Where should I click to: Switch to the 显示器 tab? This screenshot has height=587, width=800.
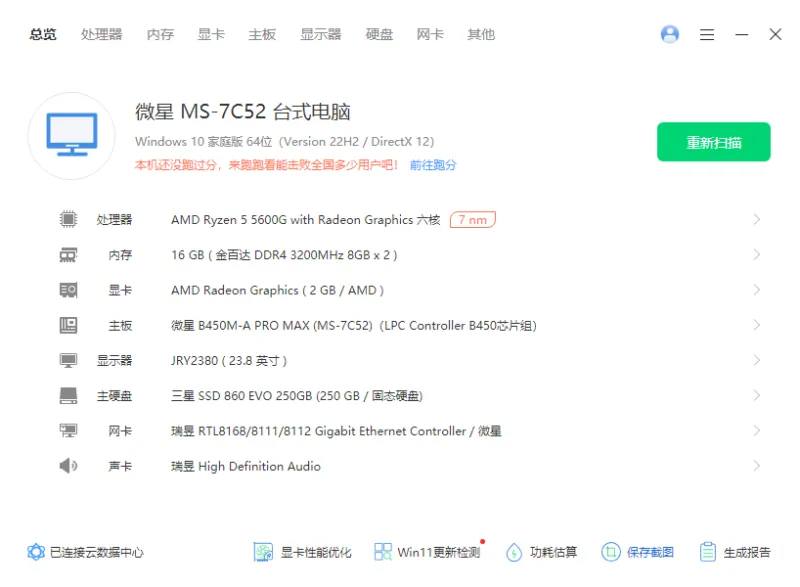(x=320, y=34)
